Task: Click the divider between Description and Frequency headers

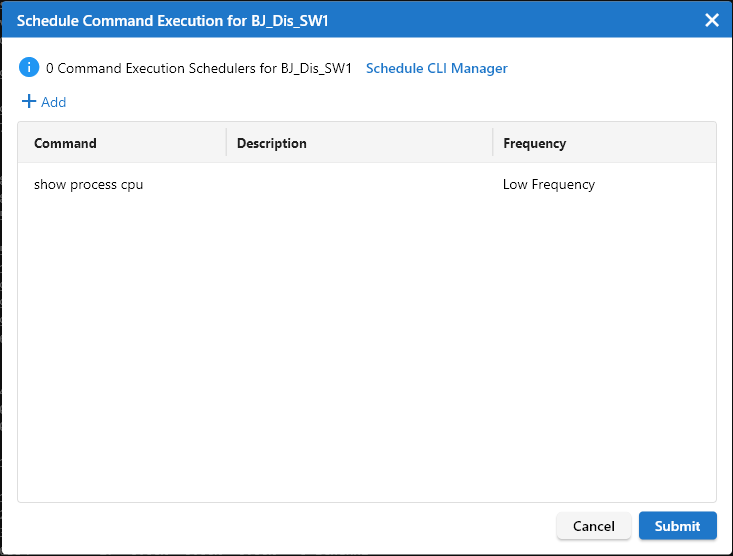Action: (493, 143)
